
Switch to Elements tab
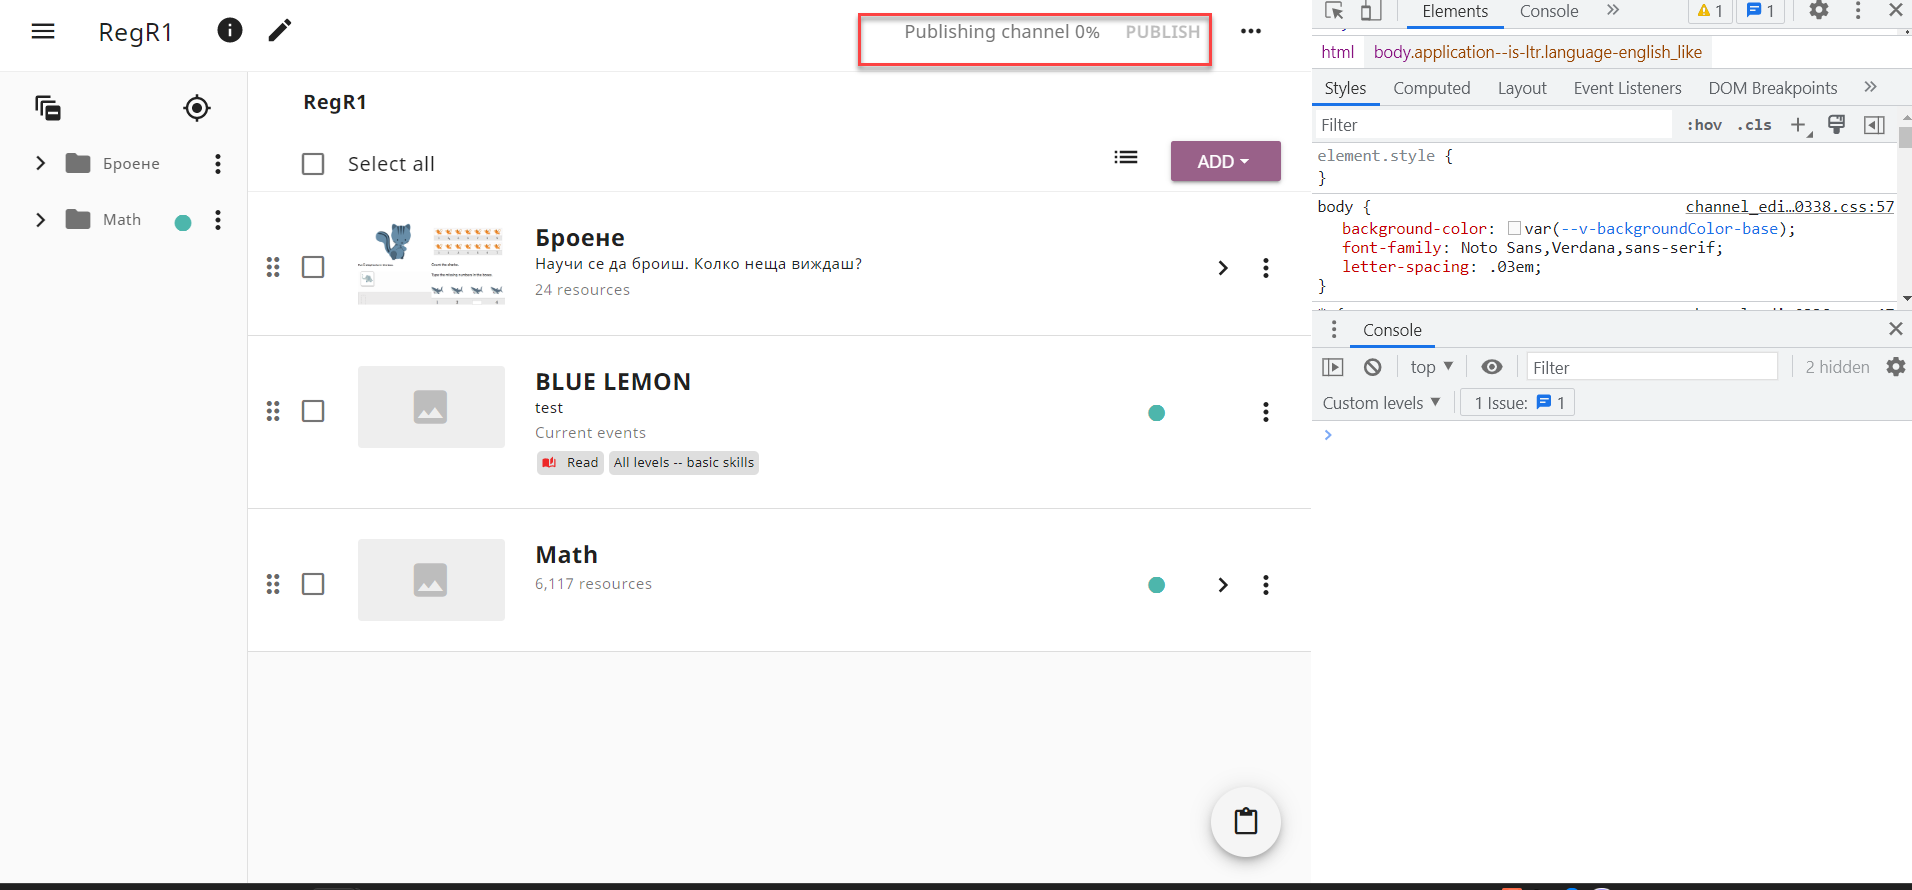click(x=1455, y=11)
